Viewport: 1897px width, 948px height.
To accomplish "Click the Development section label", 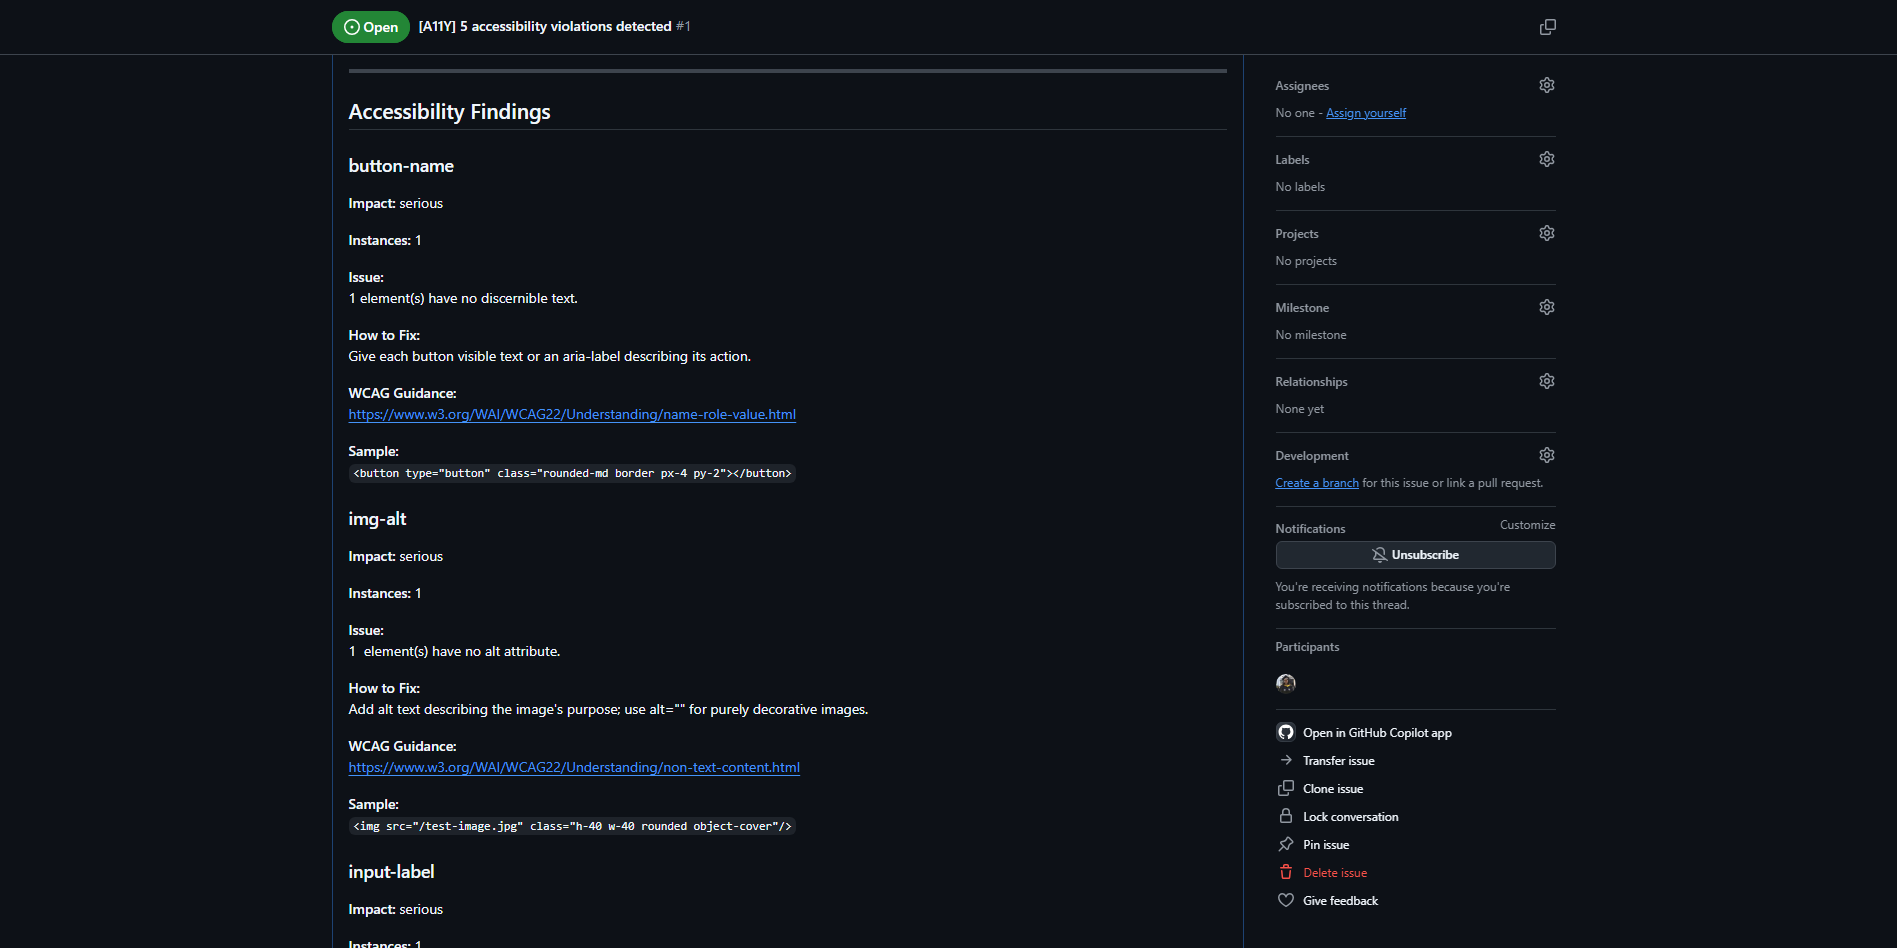I will pos(1312,456).
